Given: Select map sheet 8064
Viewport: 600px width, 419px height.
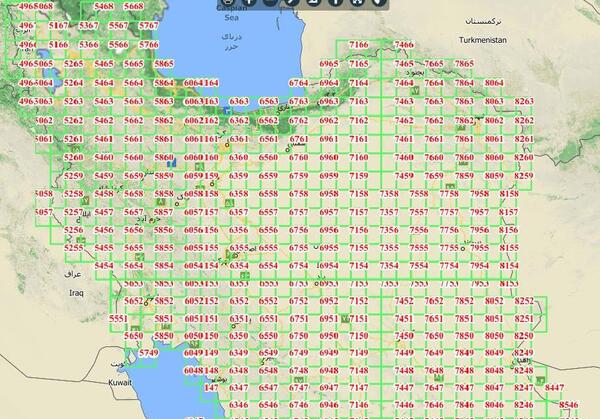Looking at the screenshot, I should [x=494, y=83].
